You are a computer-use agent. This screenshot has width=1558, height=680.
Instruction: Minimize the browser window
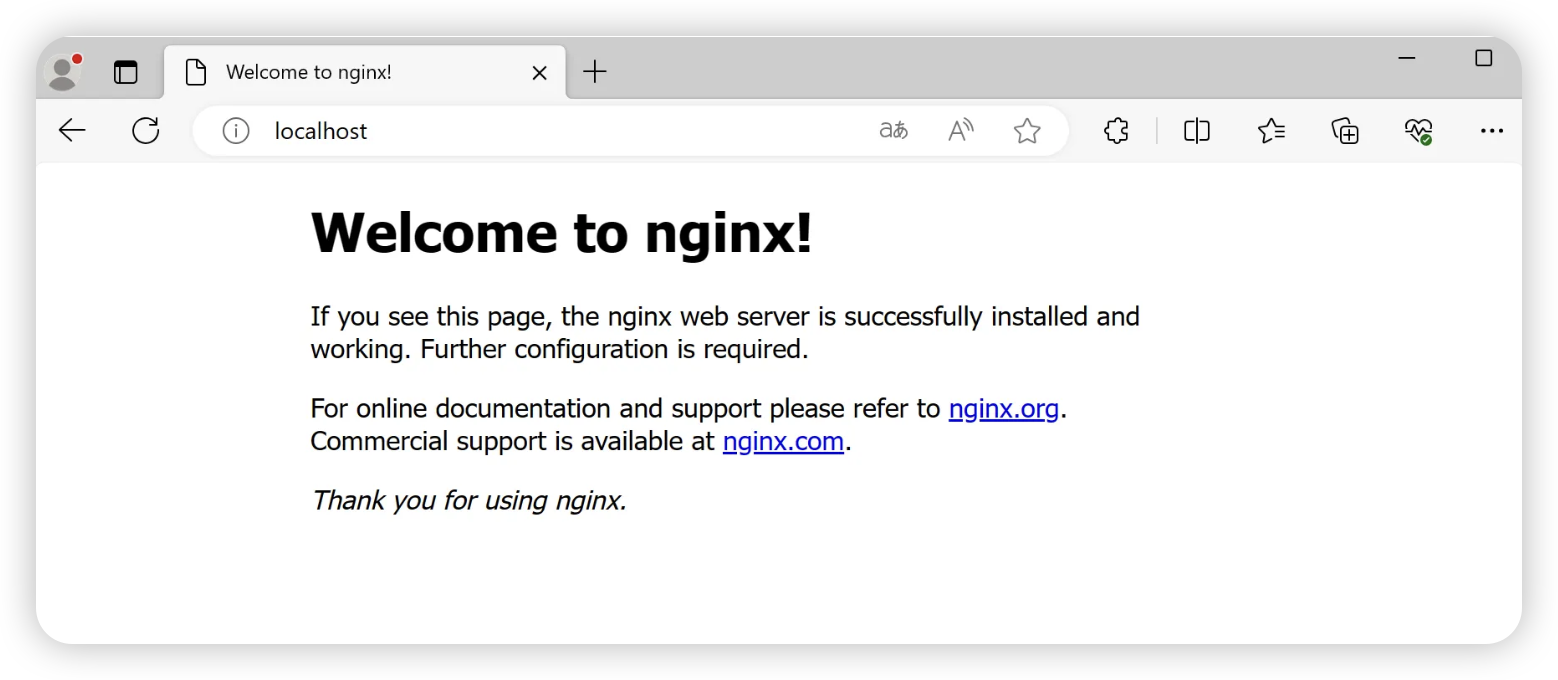point(1407,58)
